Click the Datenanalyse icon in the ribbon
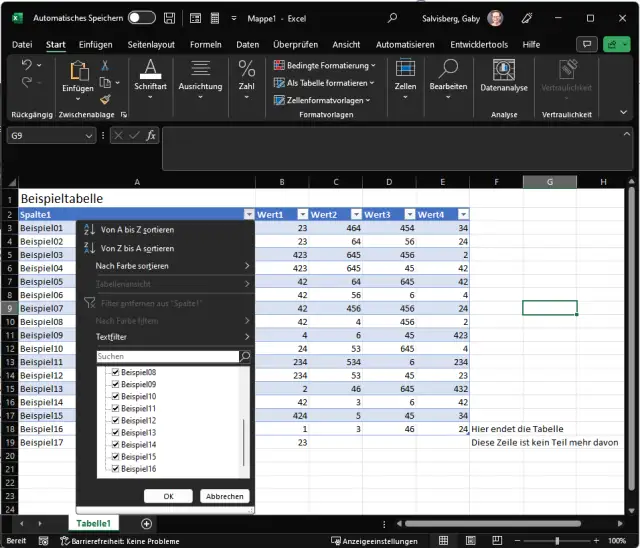This screenshot has height=548, width=640. coord(503,70)
